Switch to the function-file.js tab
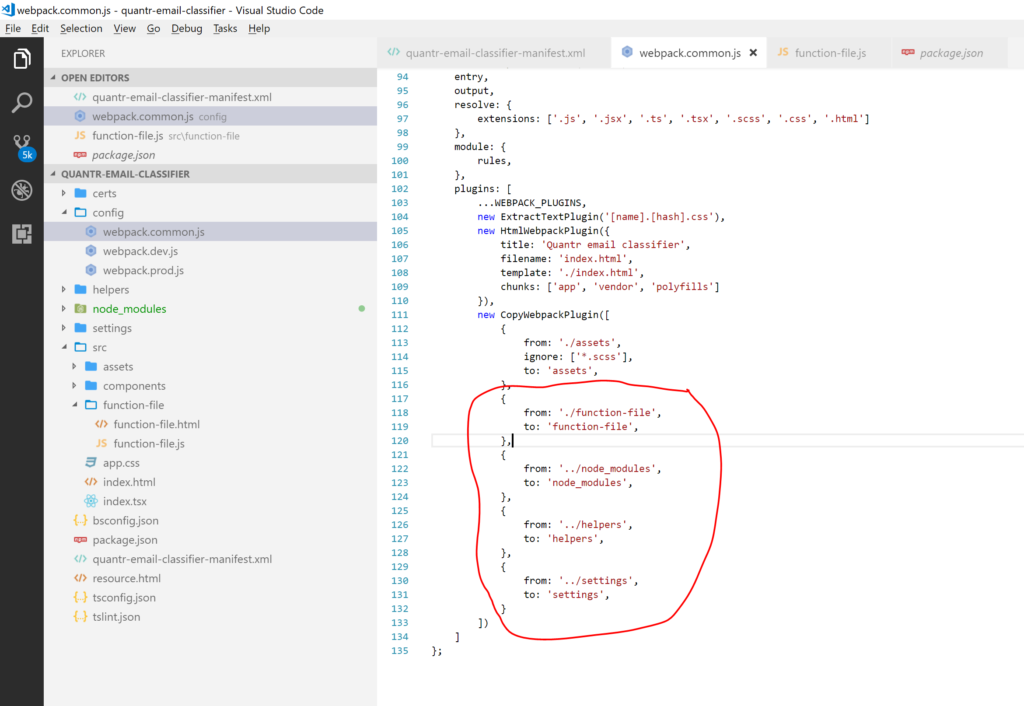Image resolution: width=1024 pixels, height=706 pixels. 829,53
